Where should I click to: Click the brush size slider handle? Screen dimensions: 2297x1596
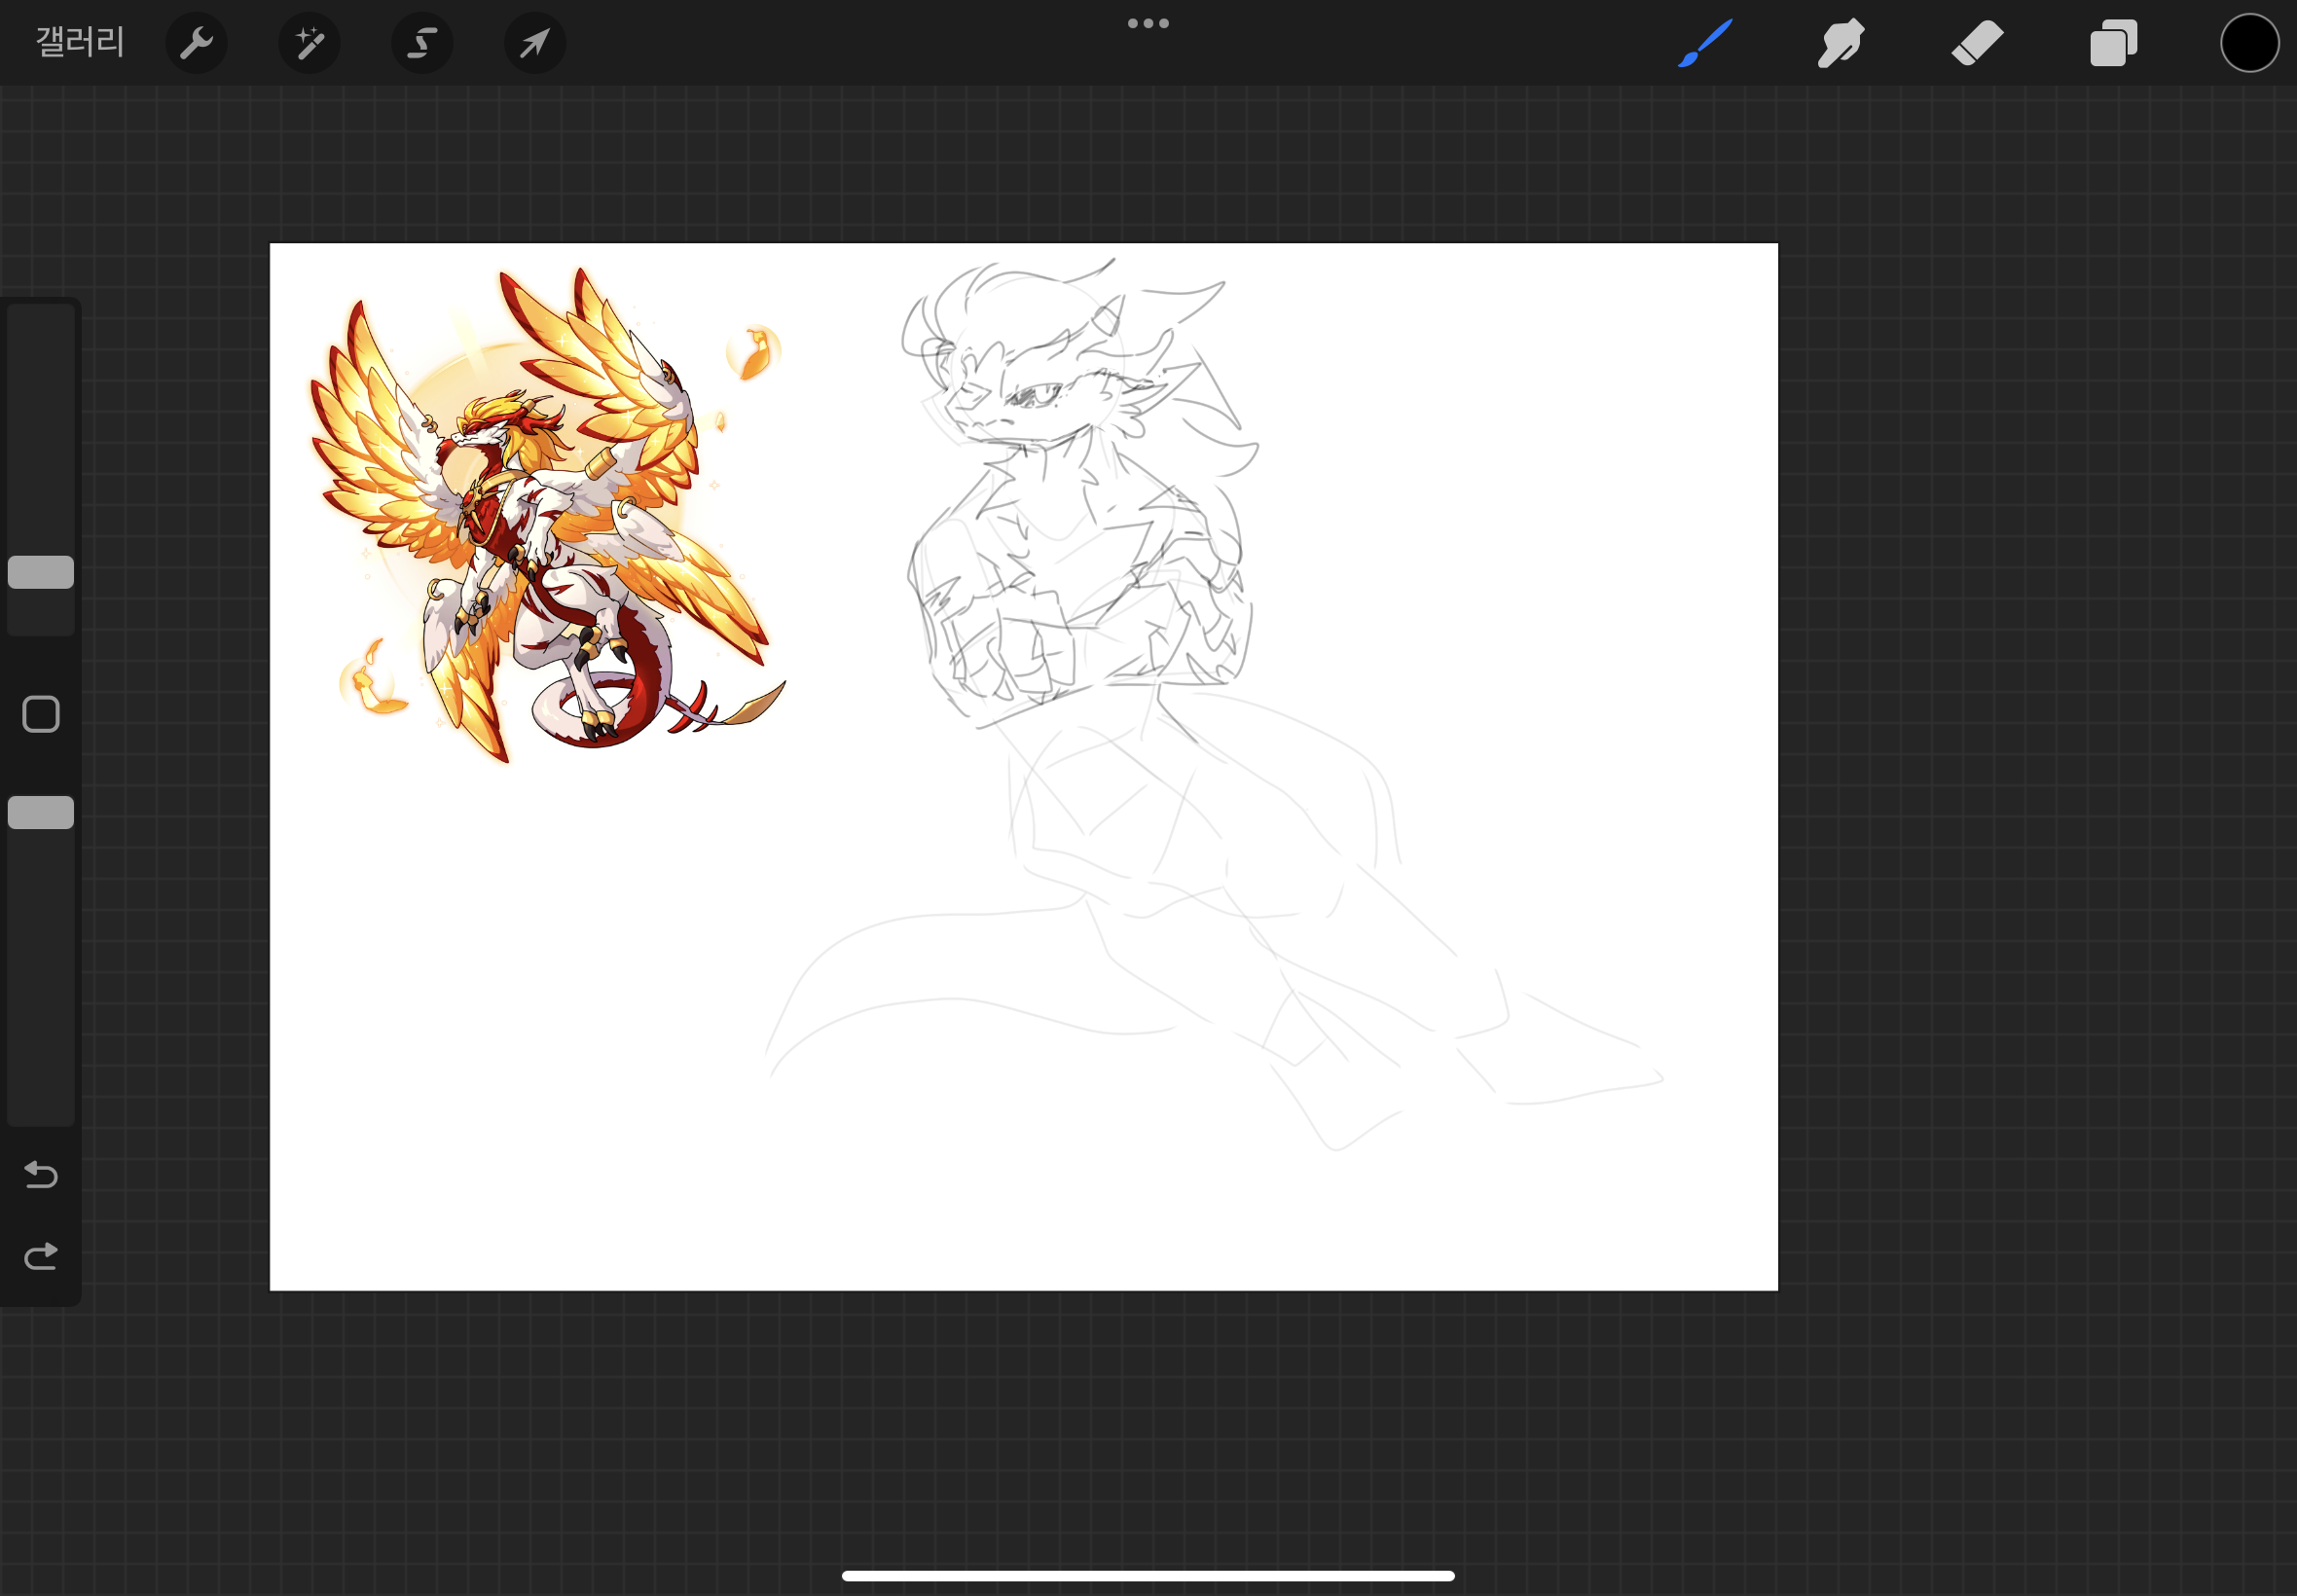(41, 572)
